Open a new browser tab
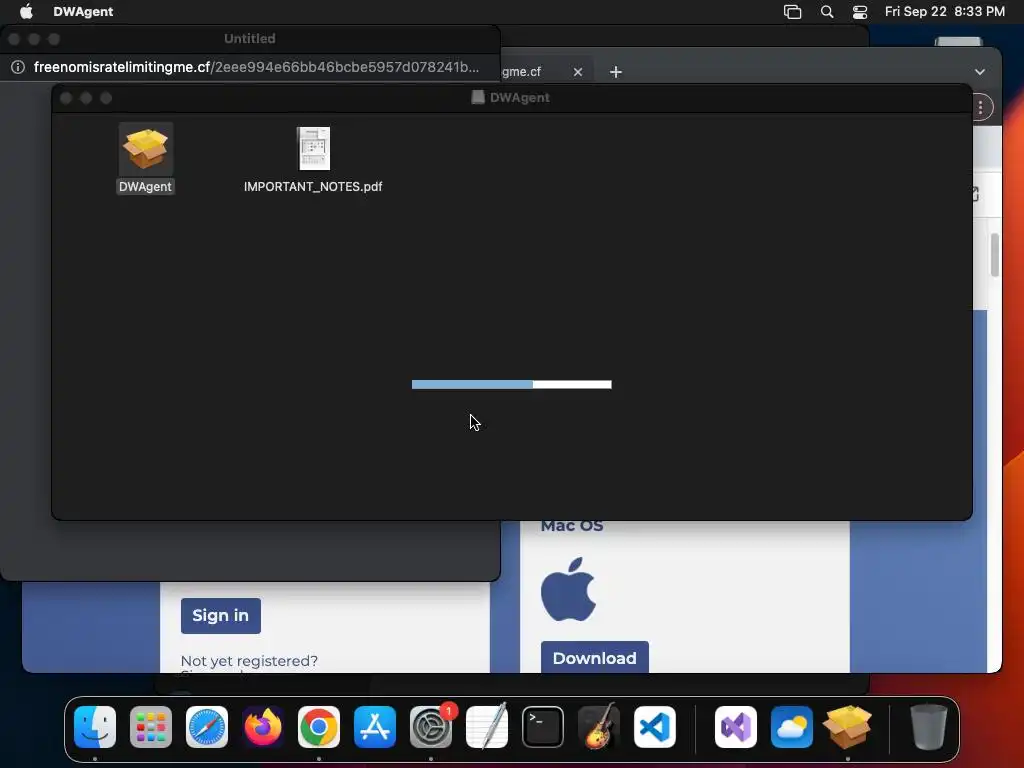The width and height of the screenshot is (1024, 768). 616,72
